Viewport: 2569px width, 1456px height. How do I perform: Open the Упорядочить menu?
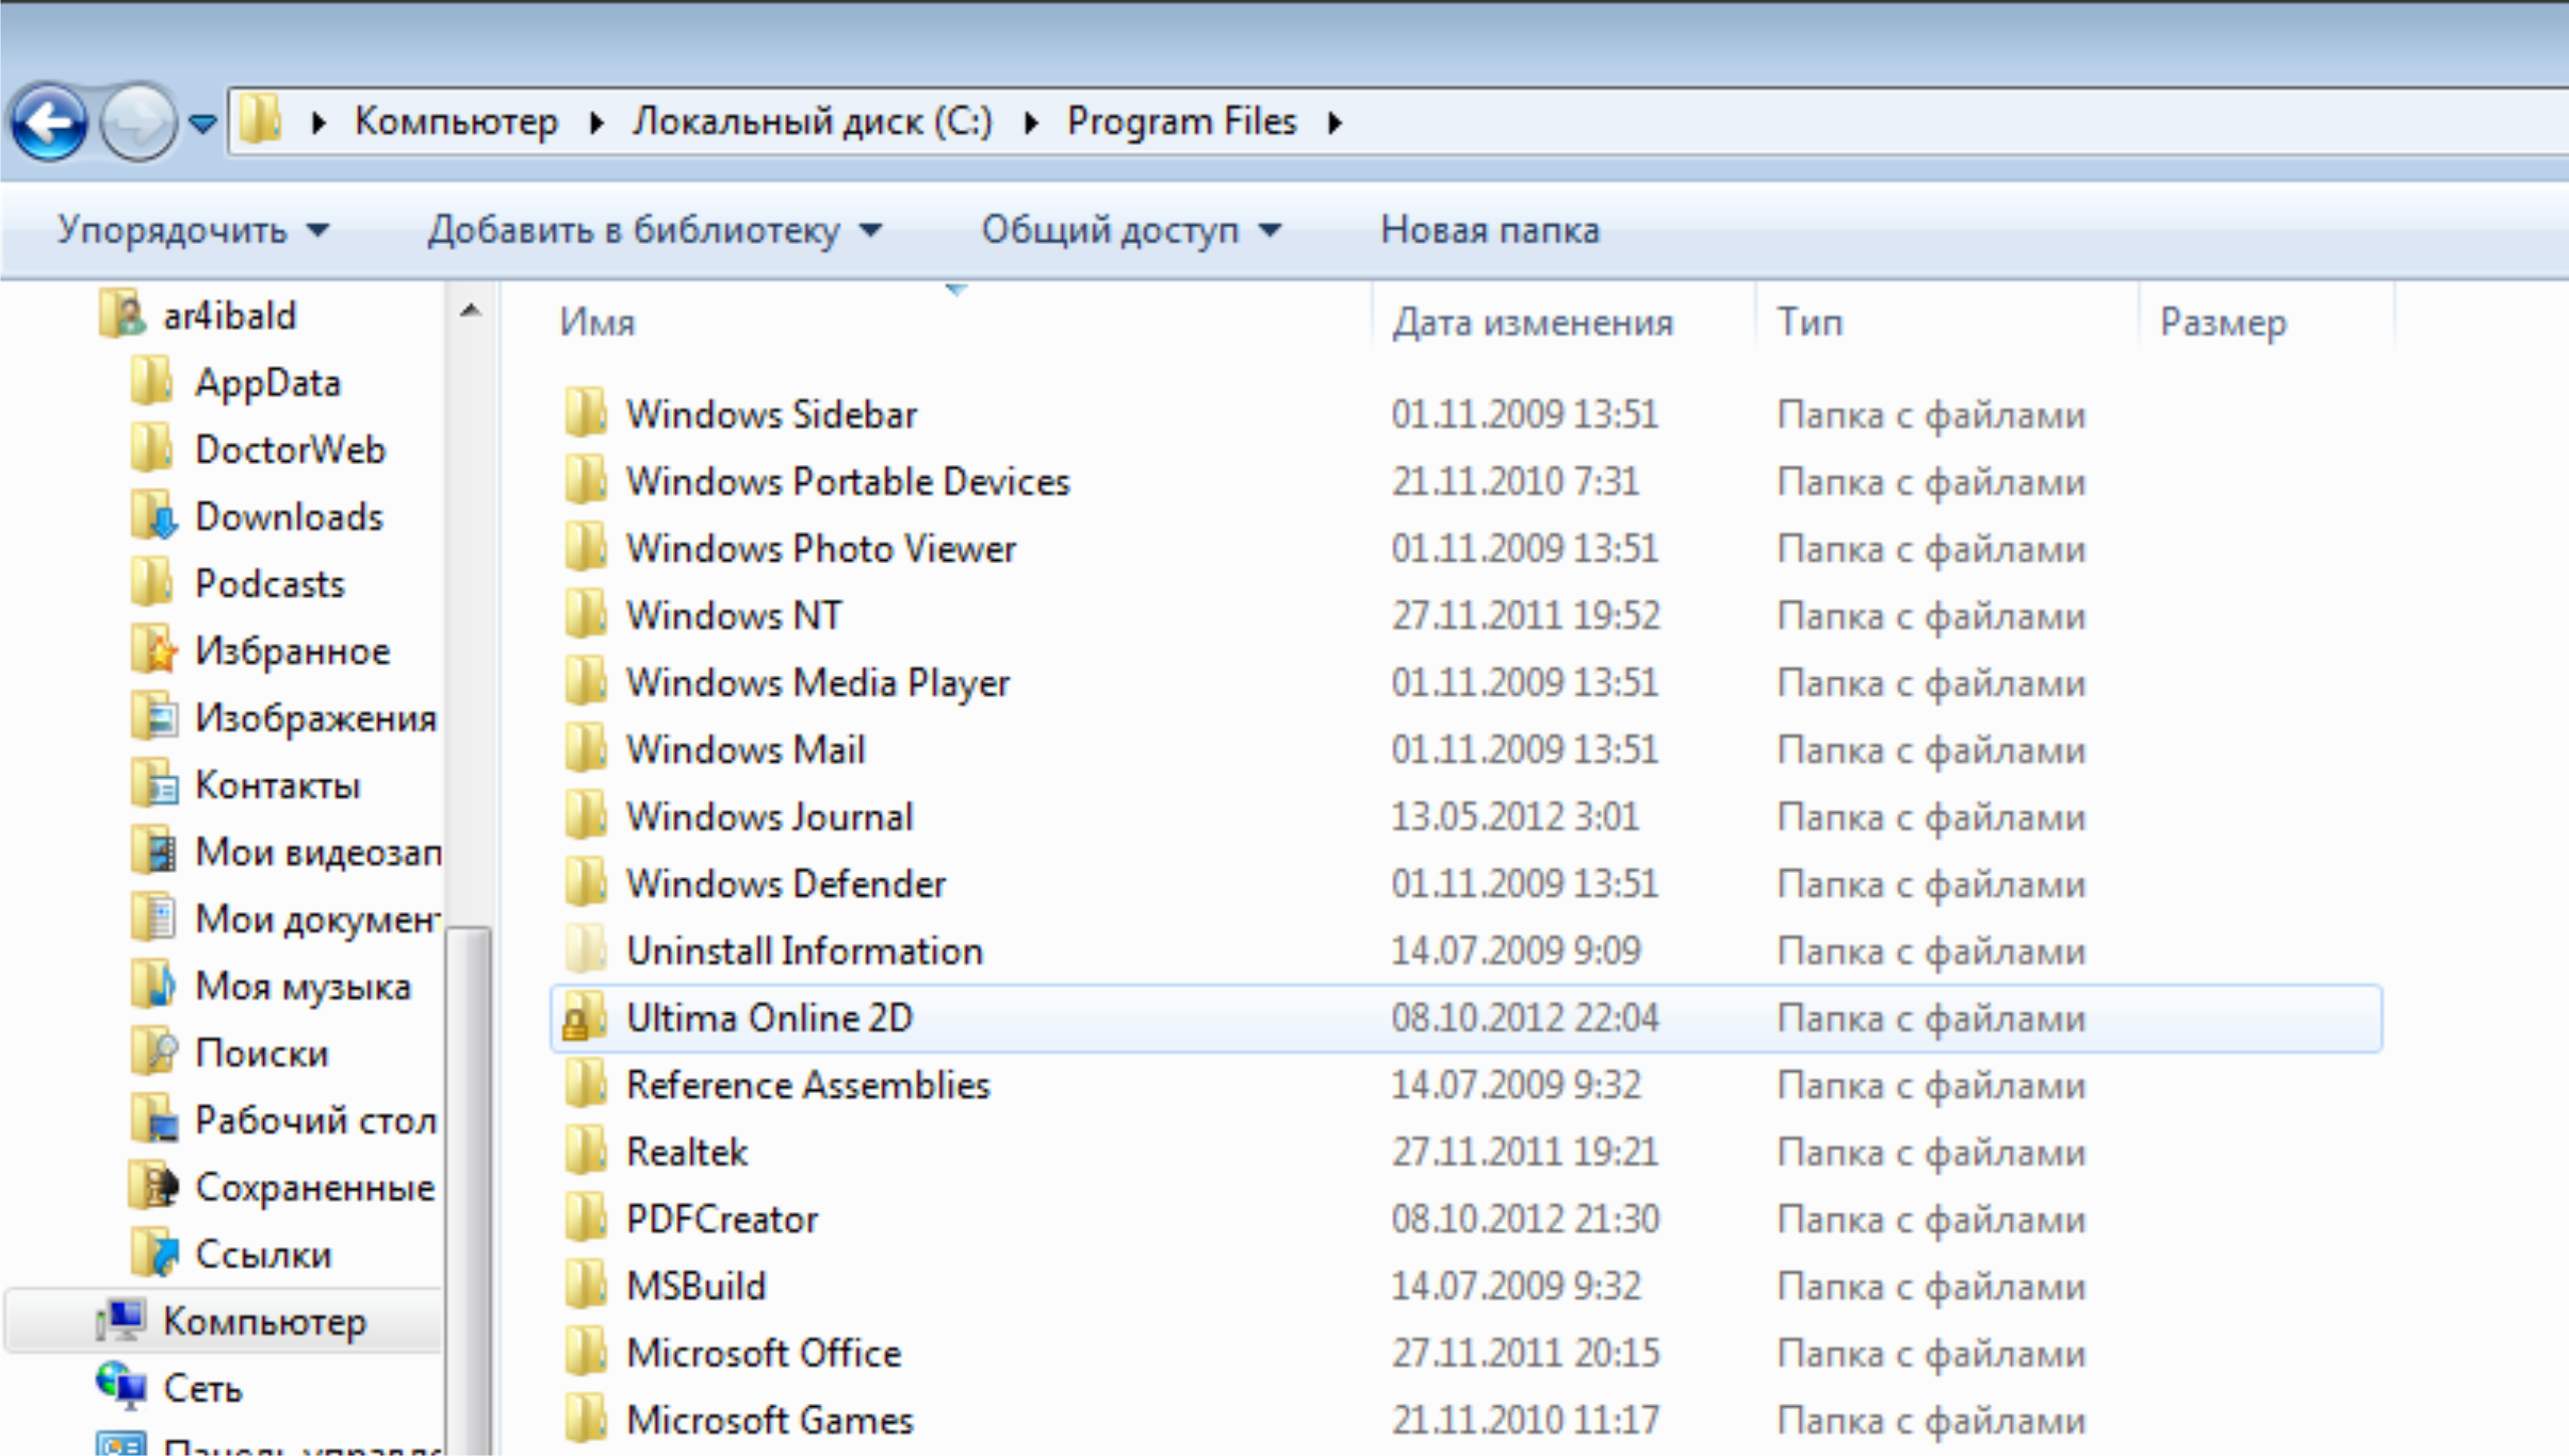click(193, 230)
